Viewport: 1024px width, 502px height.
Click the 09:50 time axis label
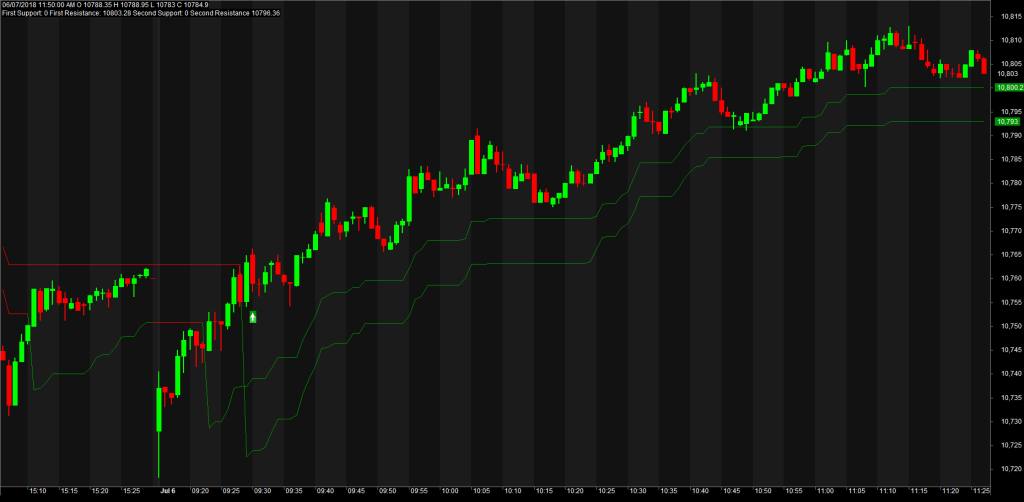coord(388,490)
